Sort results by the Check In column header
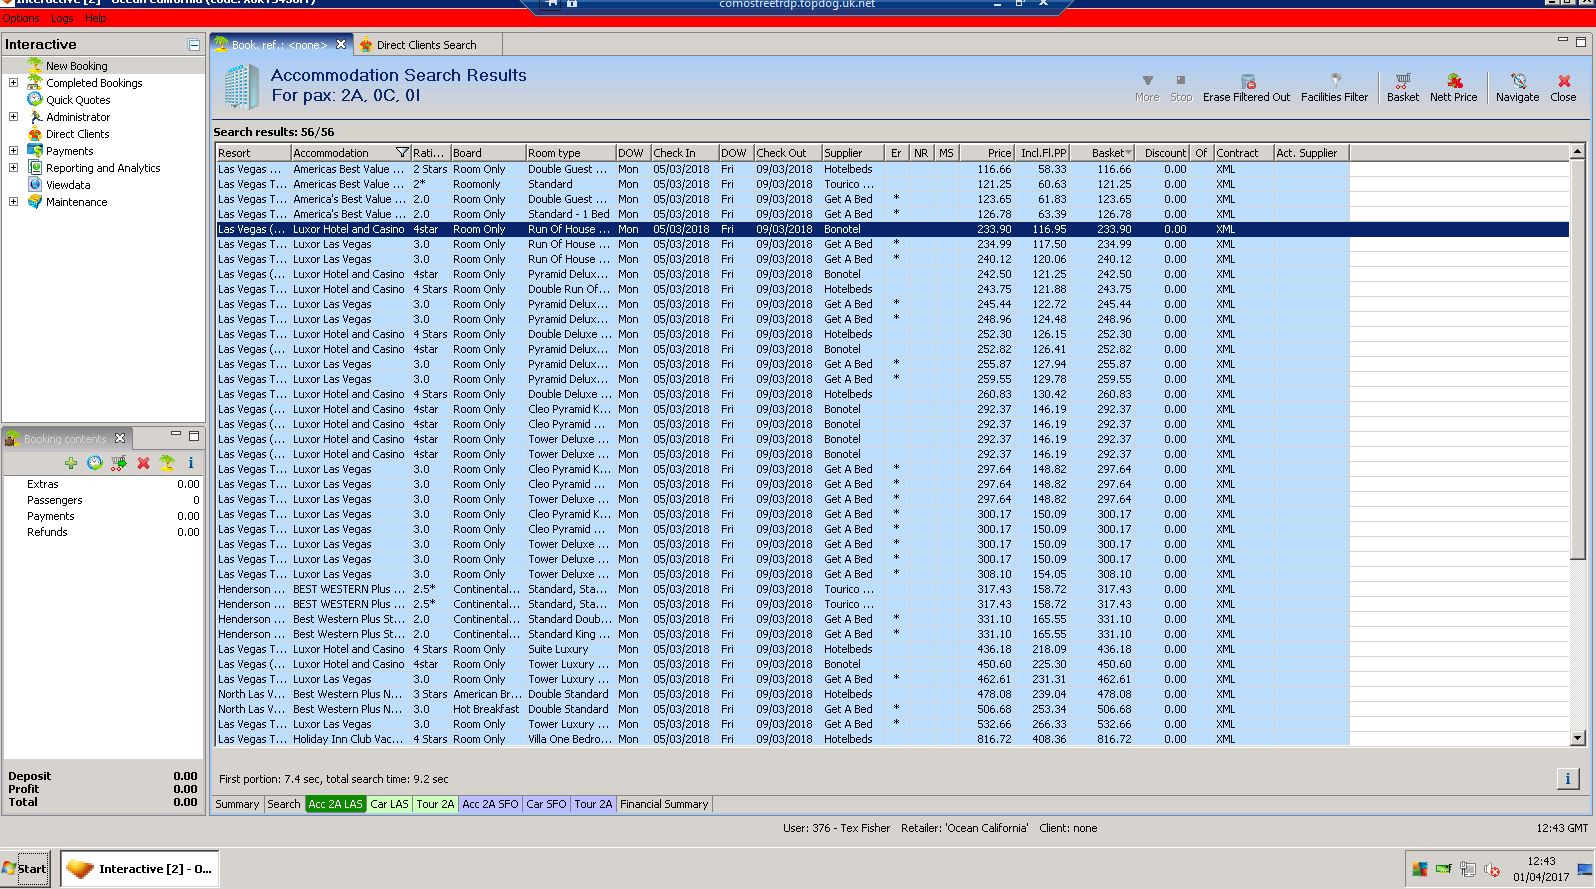Viewport: 1596px width, 889px height. (684, 153)
